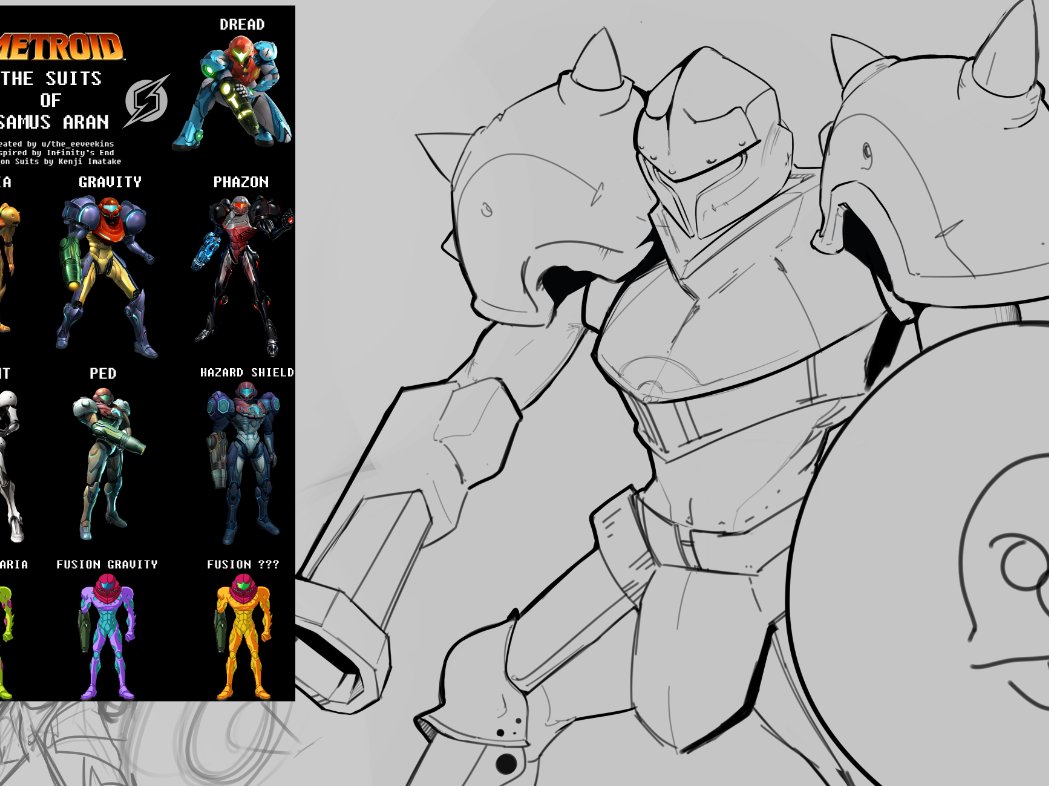The width and height of the screenshot is (1049, 786).
Task: Click the "THE SUITS" title text
Action: [51, 79]
